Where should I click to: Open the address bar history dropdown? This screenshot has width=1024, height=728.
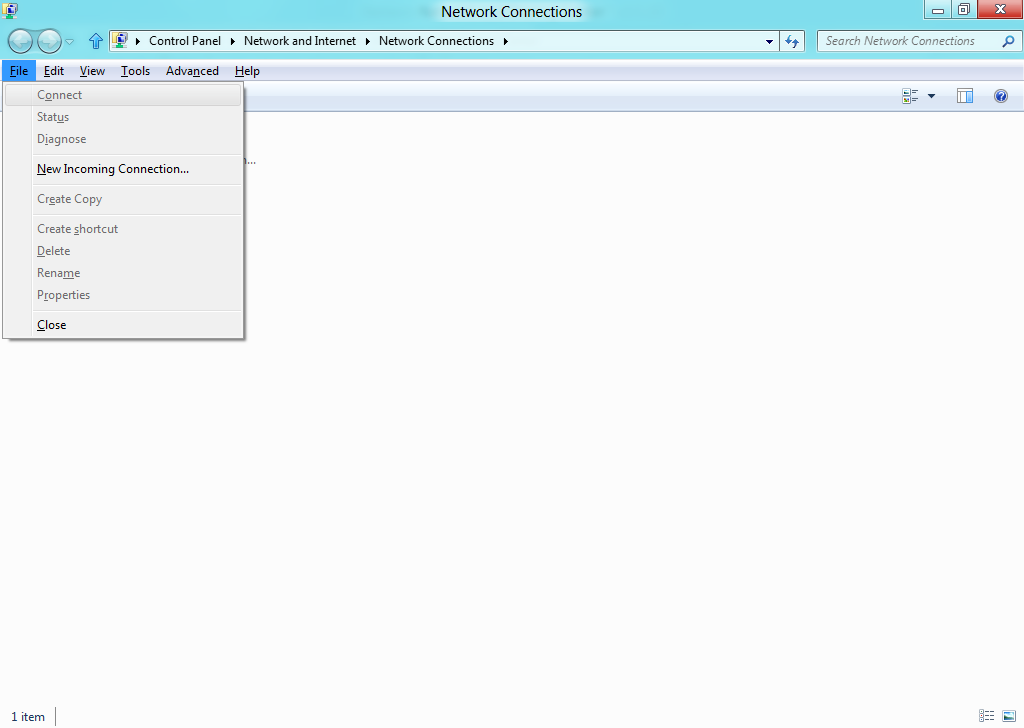tap(769, 41)
